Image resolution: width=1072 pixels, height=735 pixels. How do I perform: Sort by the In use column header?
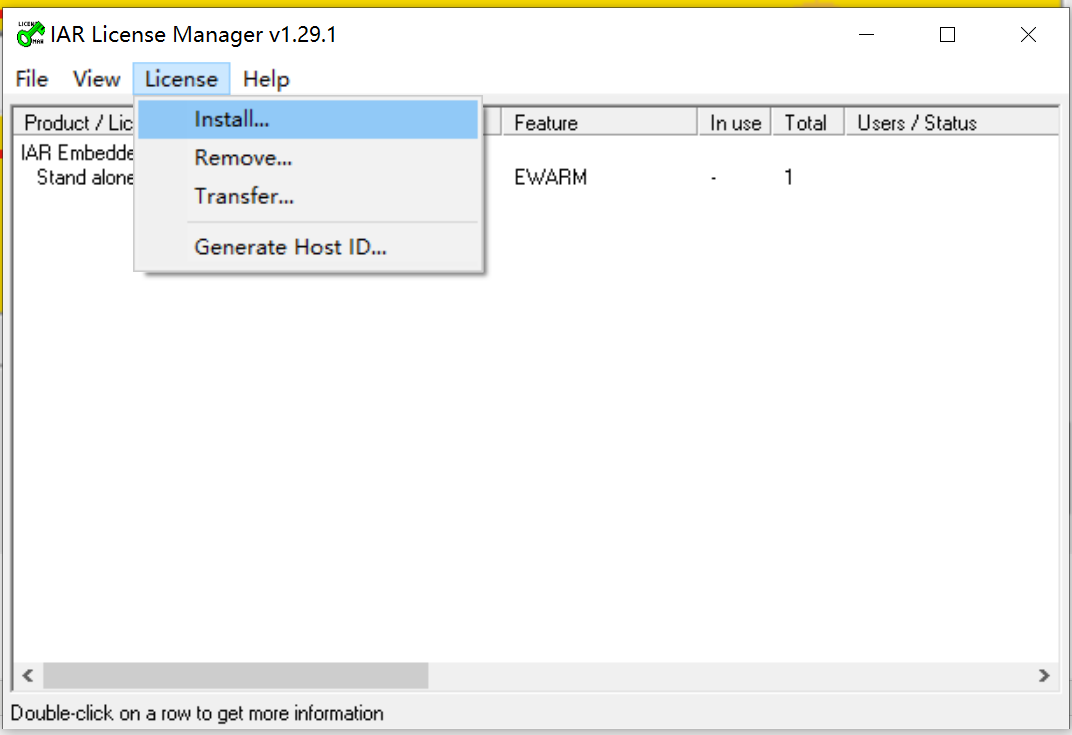pos(735,122)
